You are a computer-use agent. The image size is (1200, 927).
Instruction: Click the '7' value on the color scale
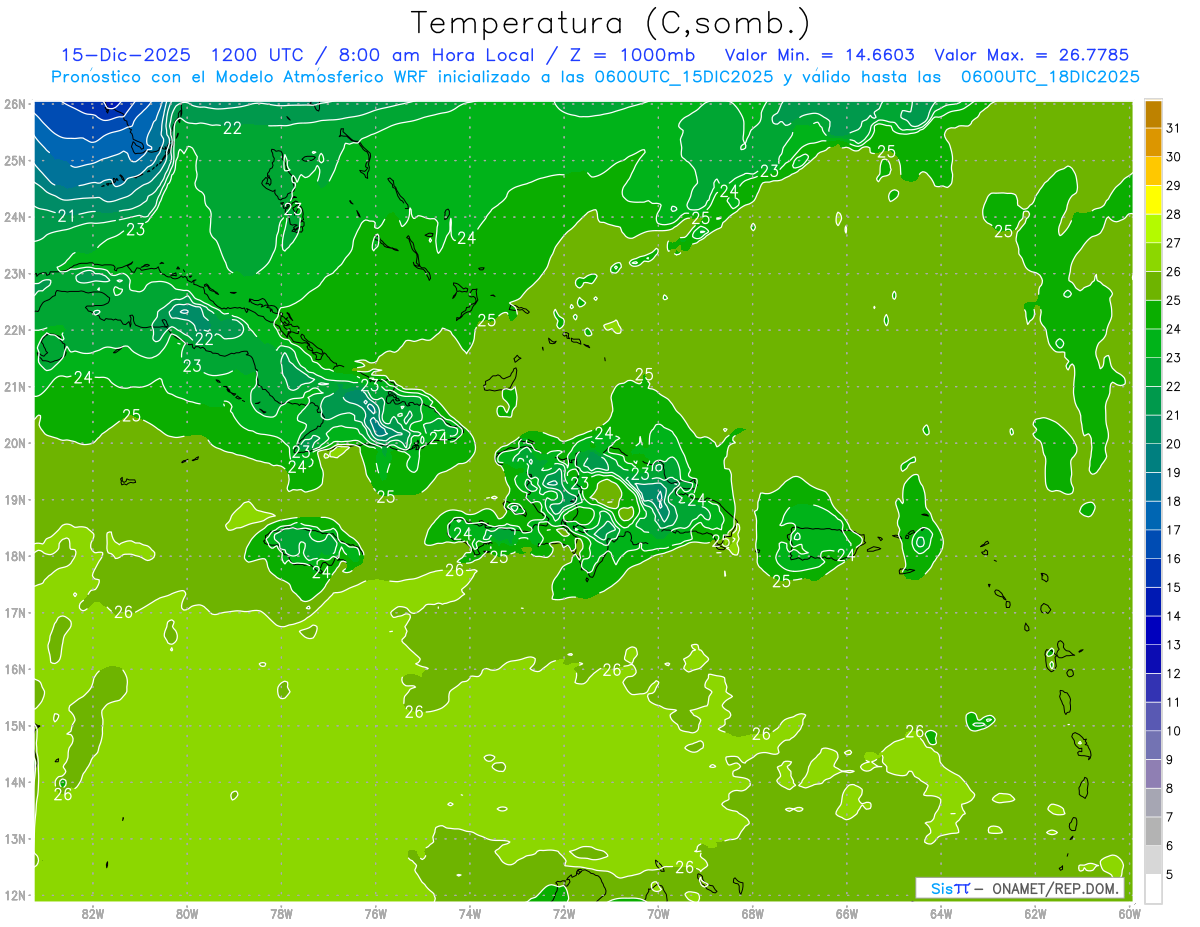(x=1169, y=817)
